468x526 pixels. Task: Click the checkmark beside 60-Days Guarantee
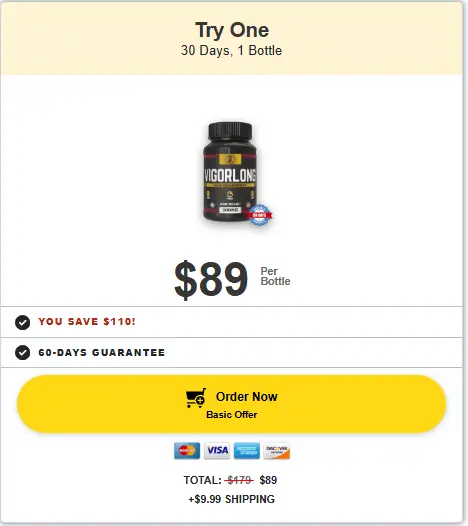point(22,353)
